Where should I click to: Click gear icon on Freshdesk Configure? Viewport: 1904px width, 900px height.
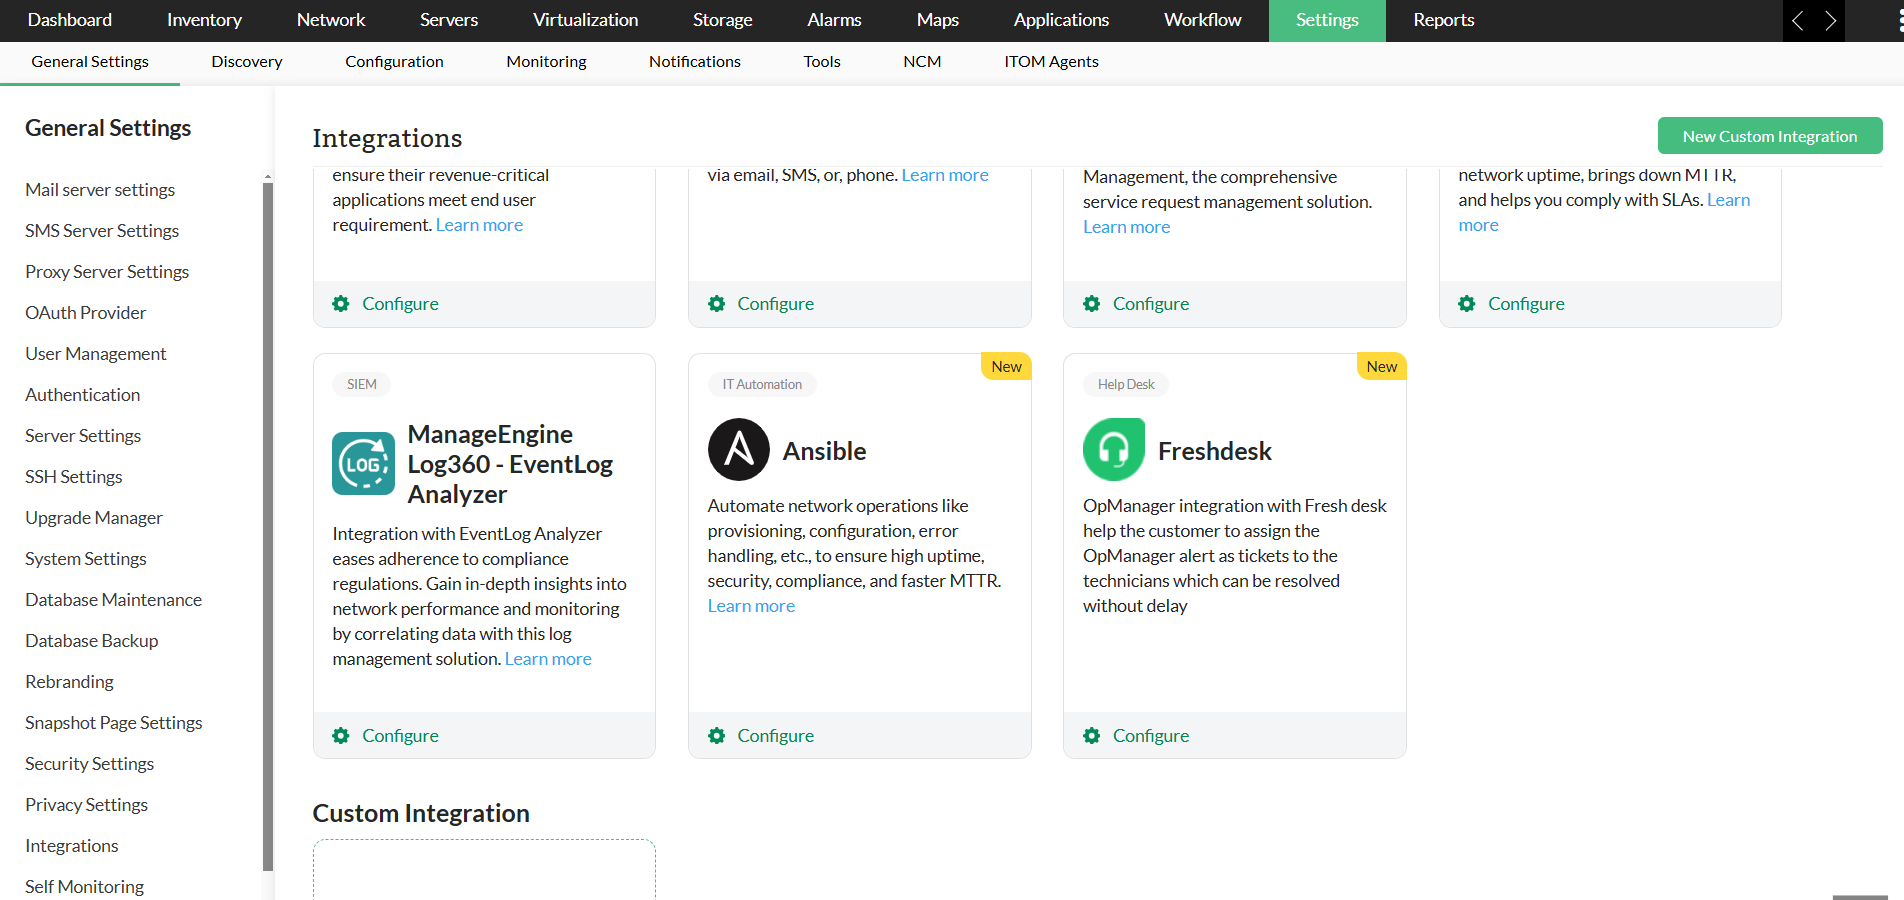(x=1091, y=736)
